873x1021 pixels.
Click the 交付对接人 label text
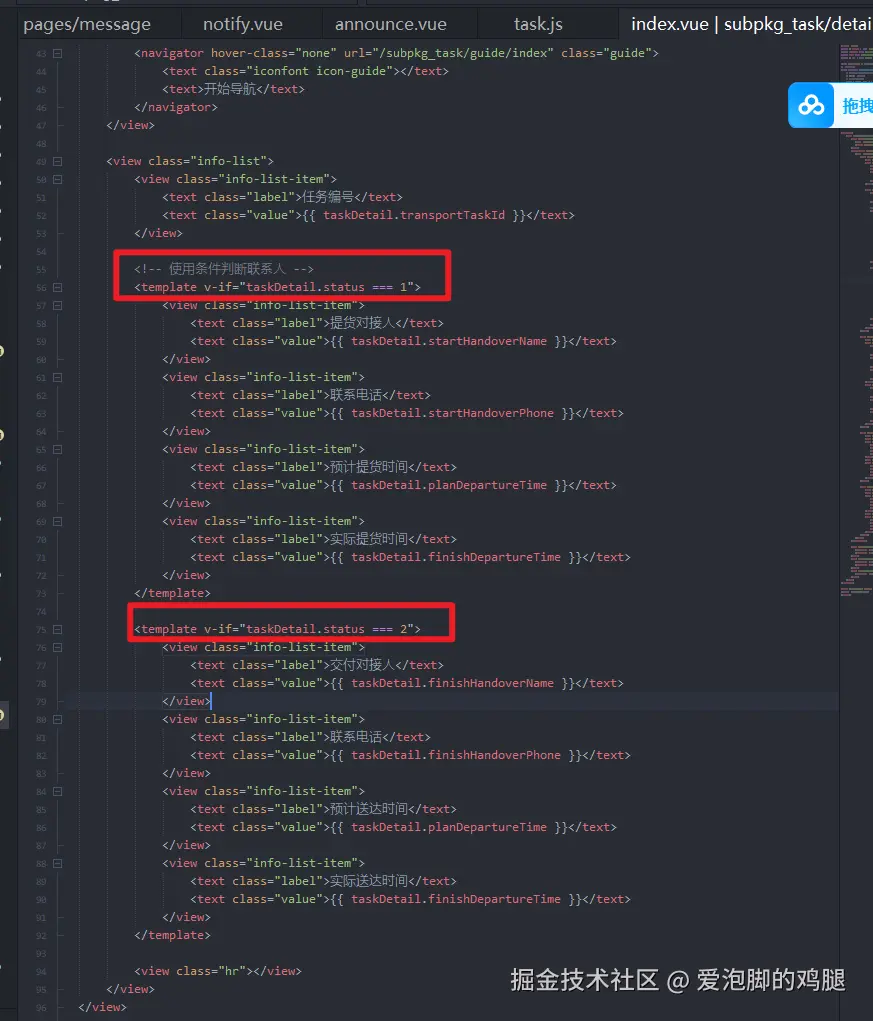[362, 665]
